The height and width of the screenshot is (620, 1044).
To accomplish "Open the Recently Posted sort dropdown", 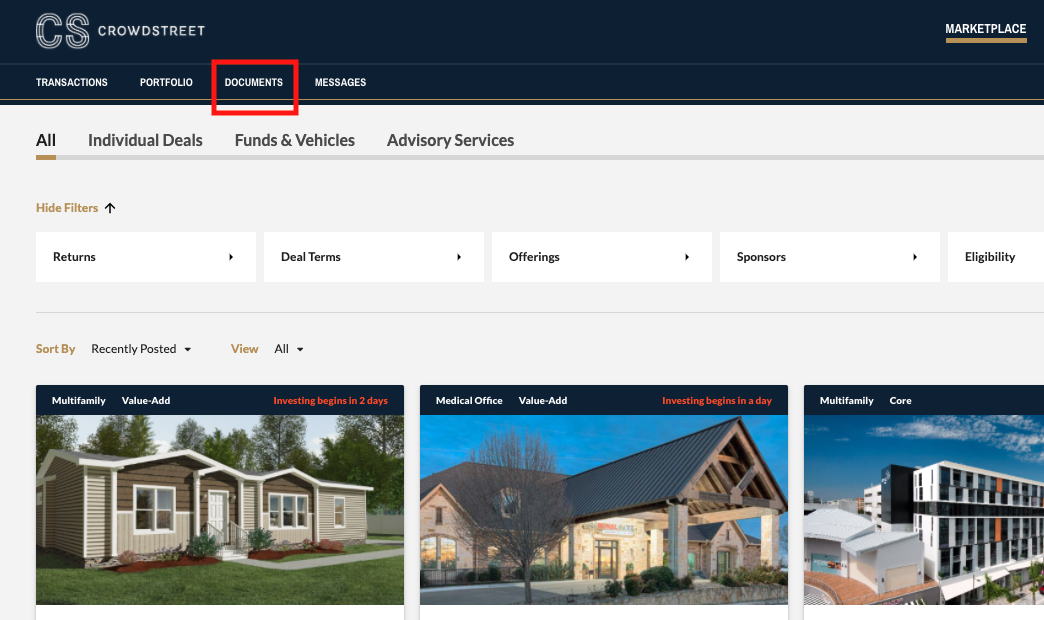I will 141,349.
